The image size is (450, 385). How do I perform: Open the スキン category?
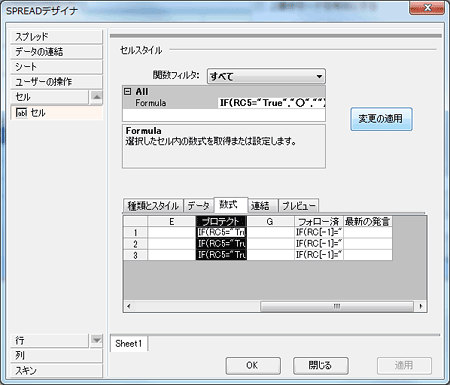coord(56,370)
